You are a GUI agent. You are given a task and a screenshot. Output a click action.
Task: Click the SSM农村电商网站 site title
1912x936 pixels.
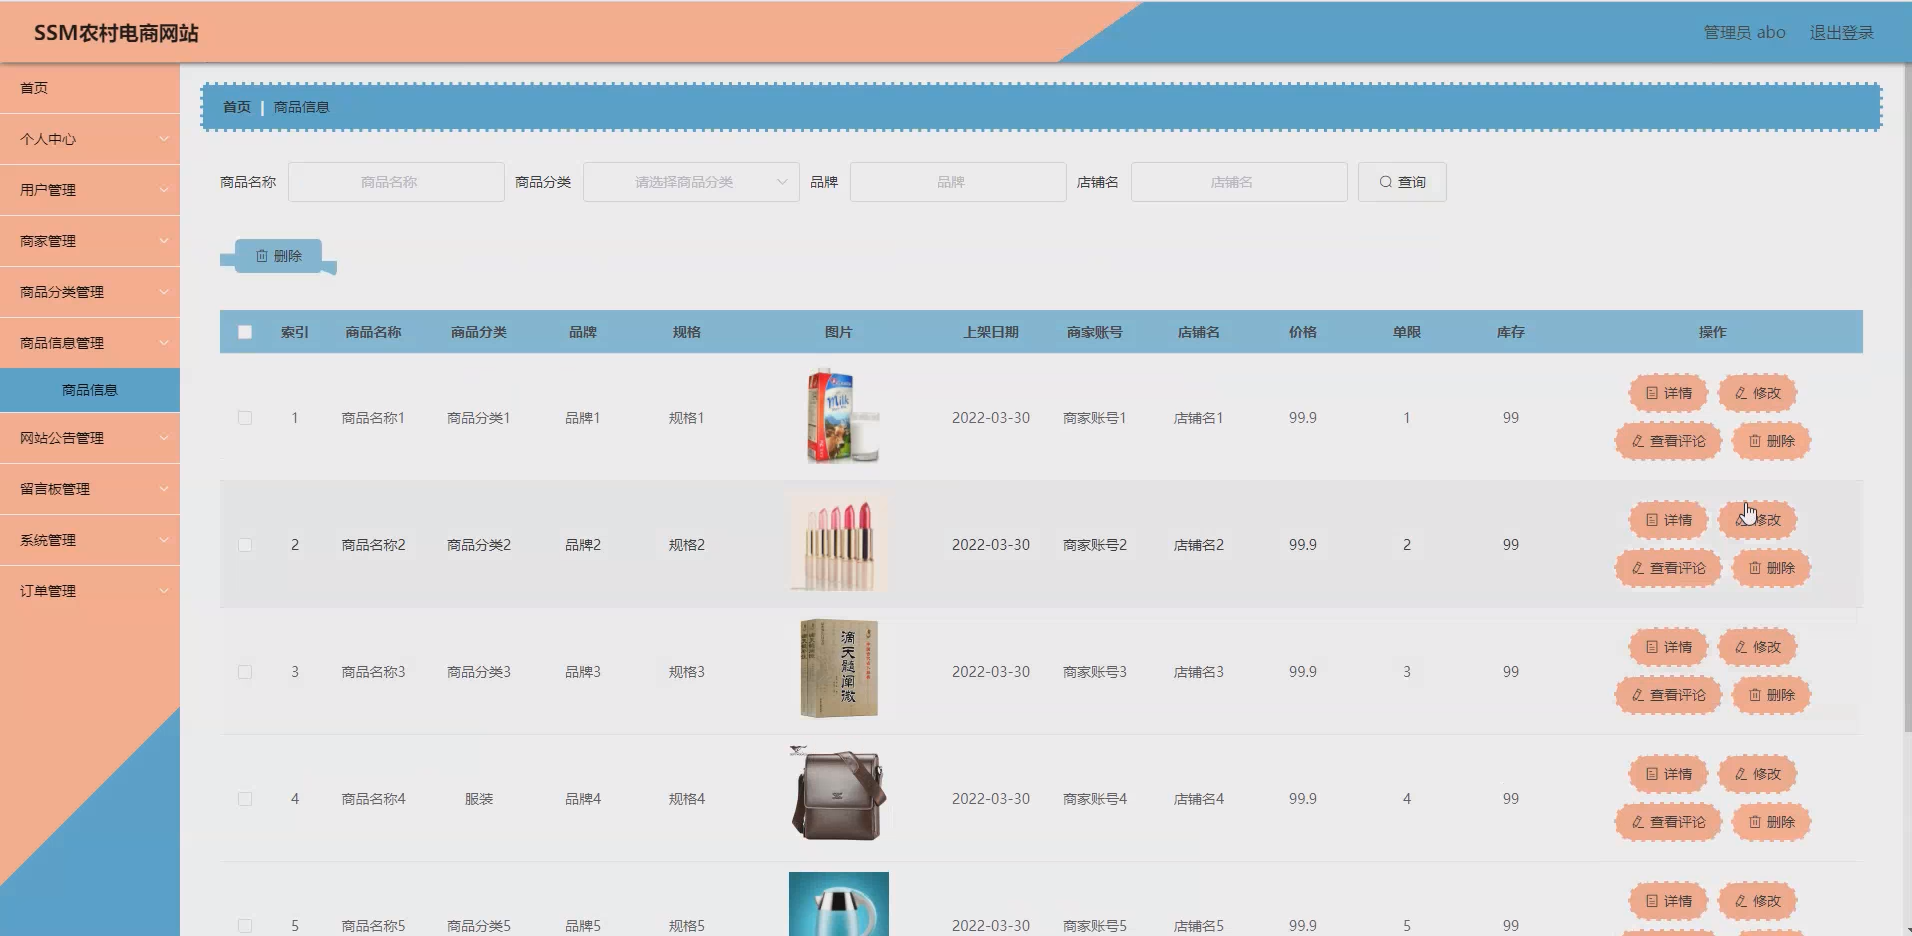[116, 33]
